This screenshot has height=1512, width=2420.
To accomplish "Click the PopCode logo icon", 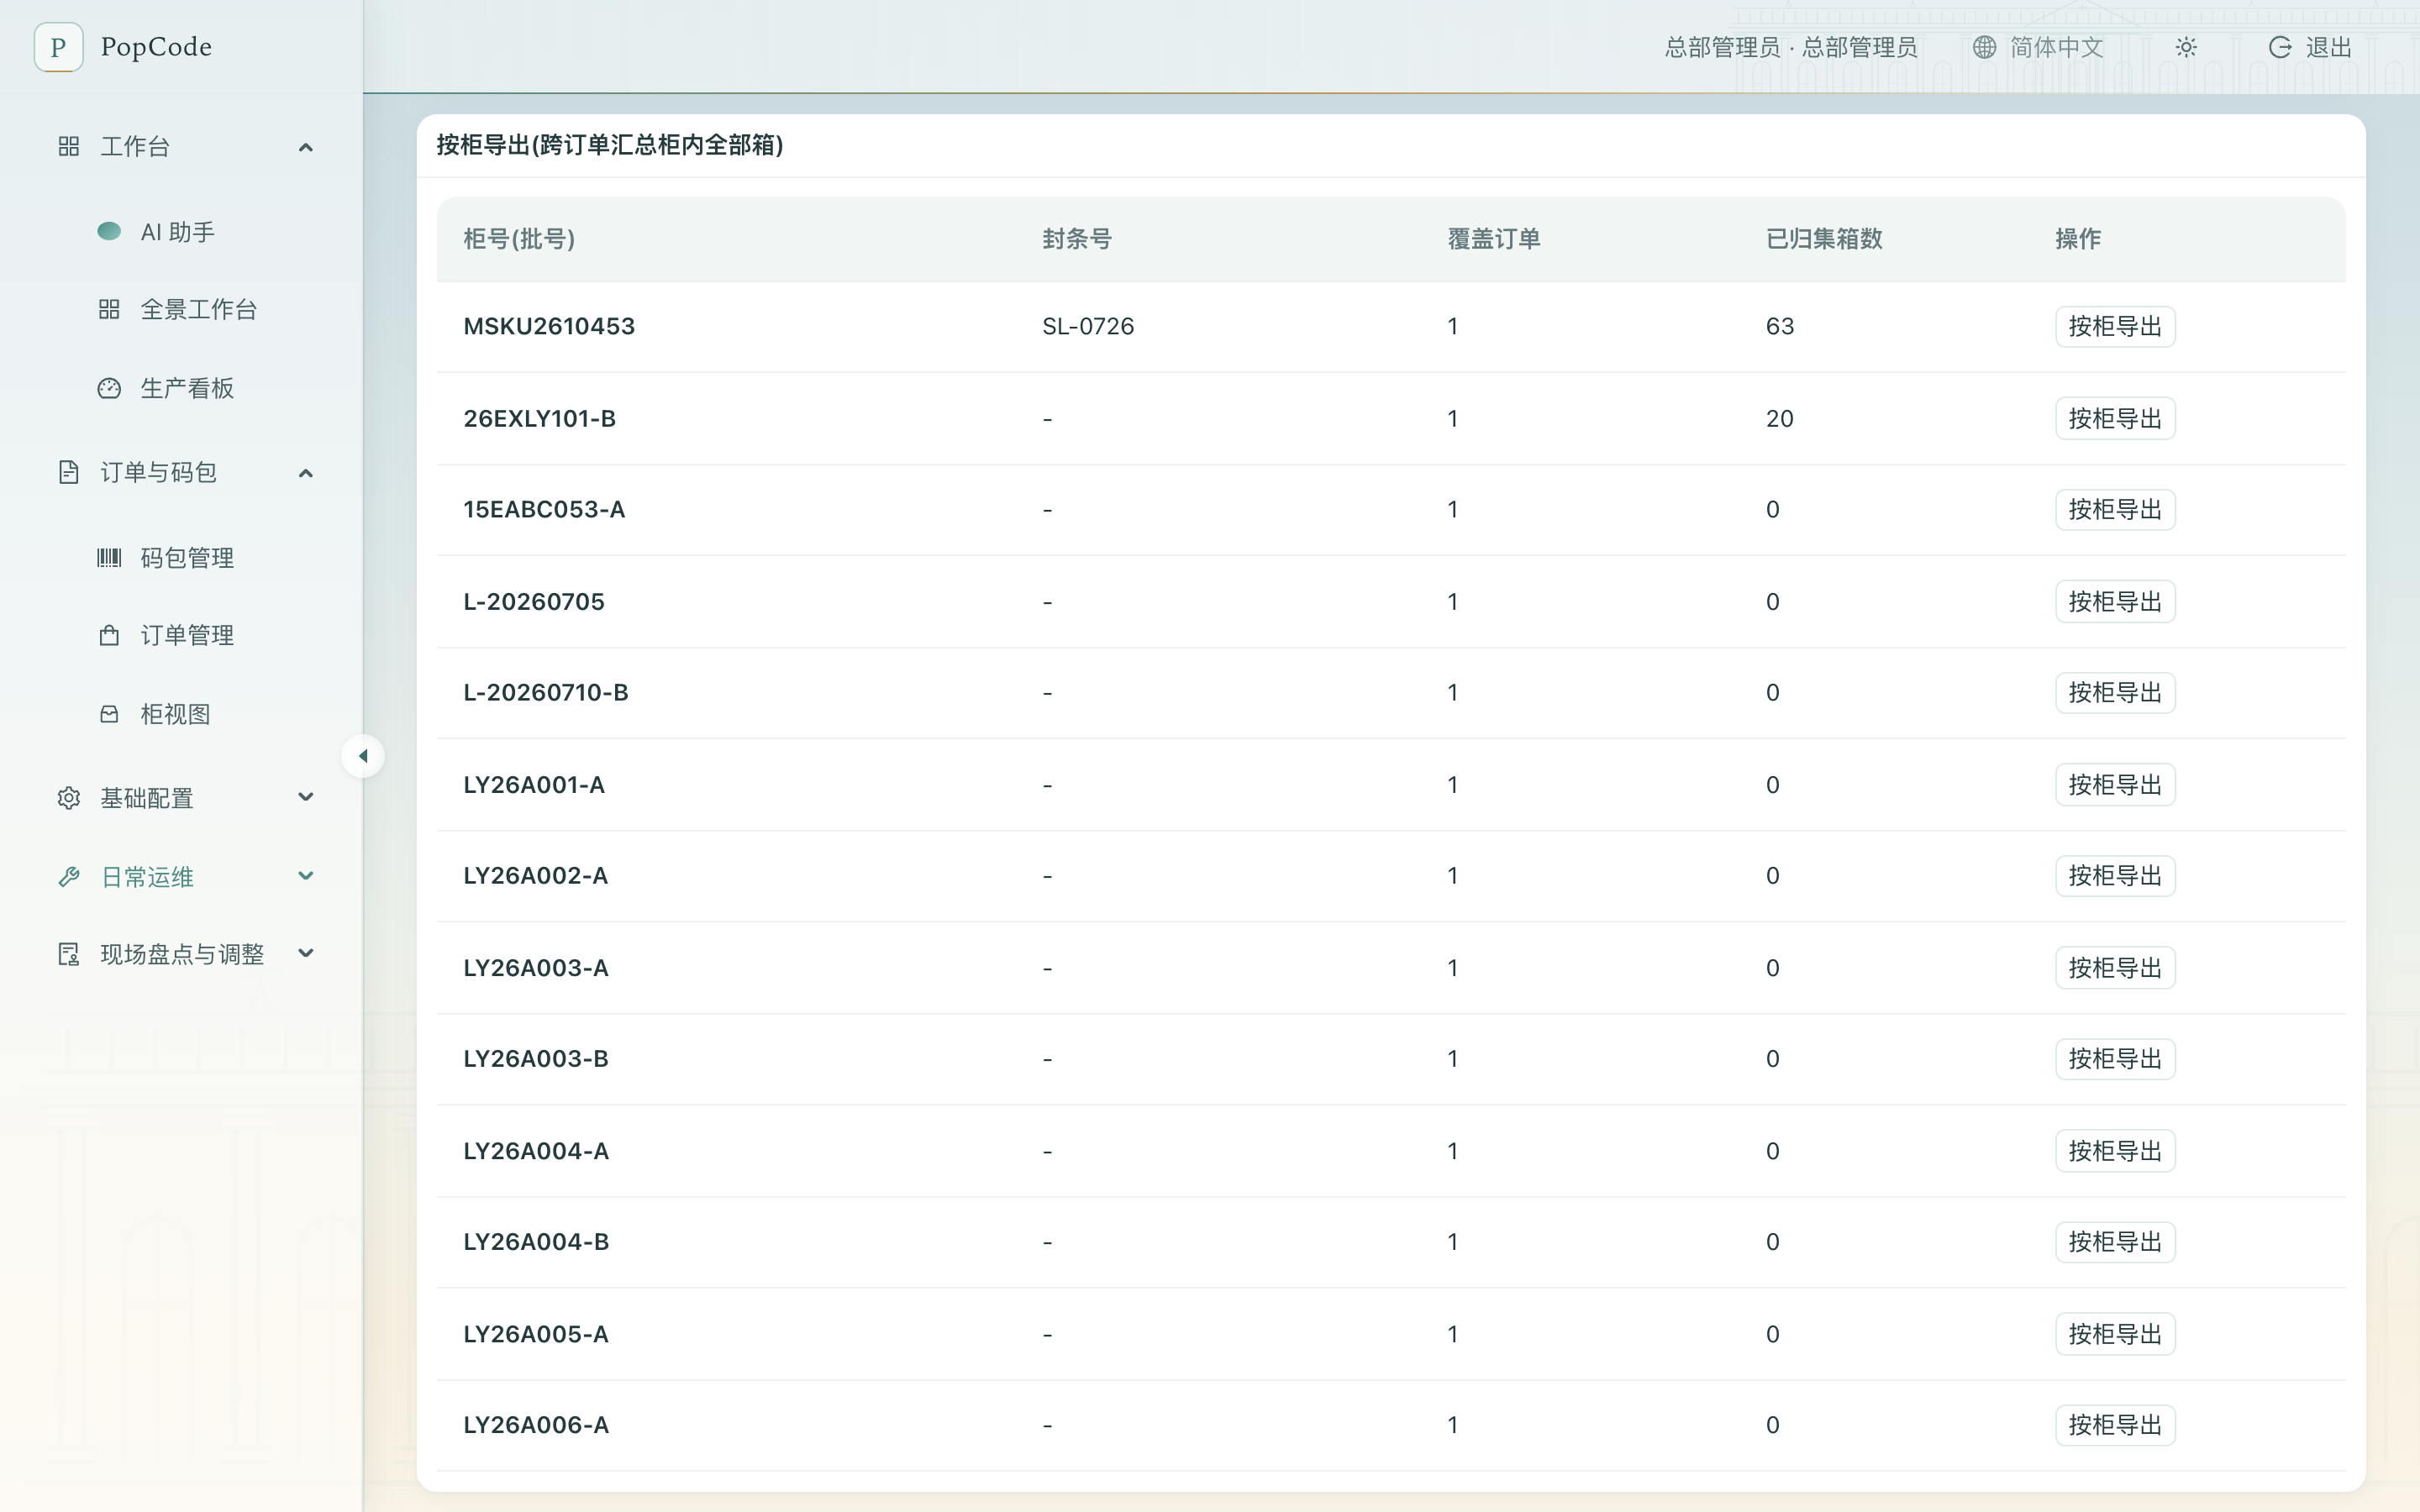I will 58,47.
